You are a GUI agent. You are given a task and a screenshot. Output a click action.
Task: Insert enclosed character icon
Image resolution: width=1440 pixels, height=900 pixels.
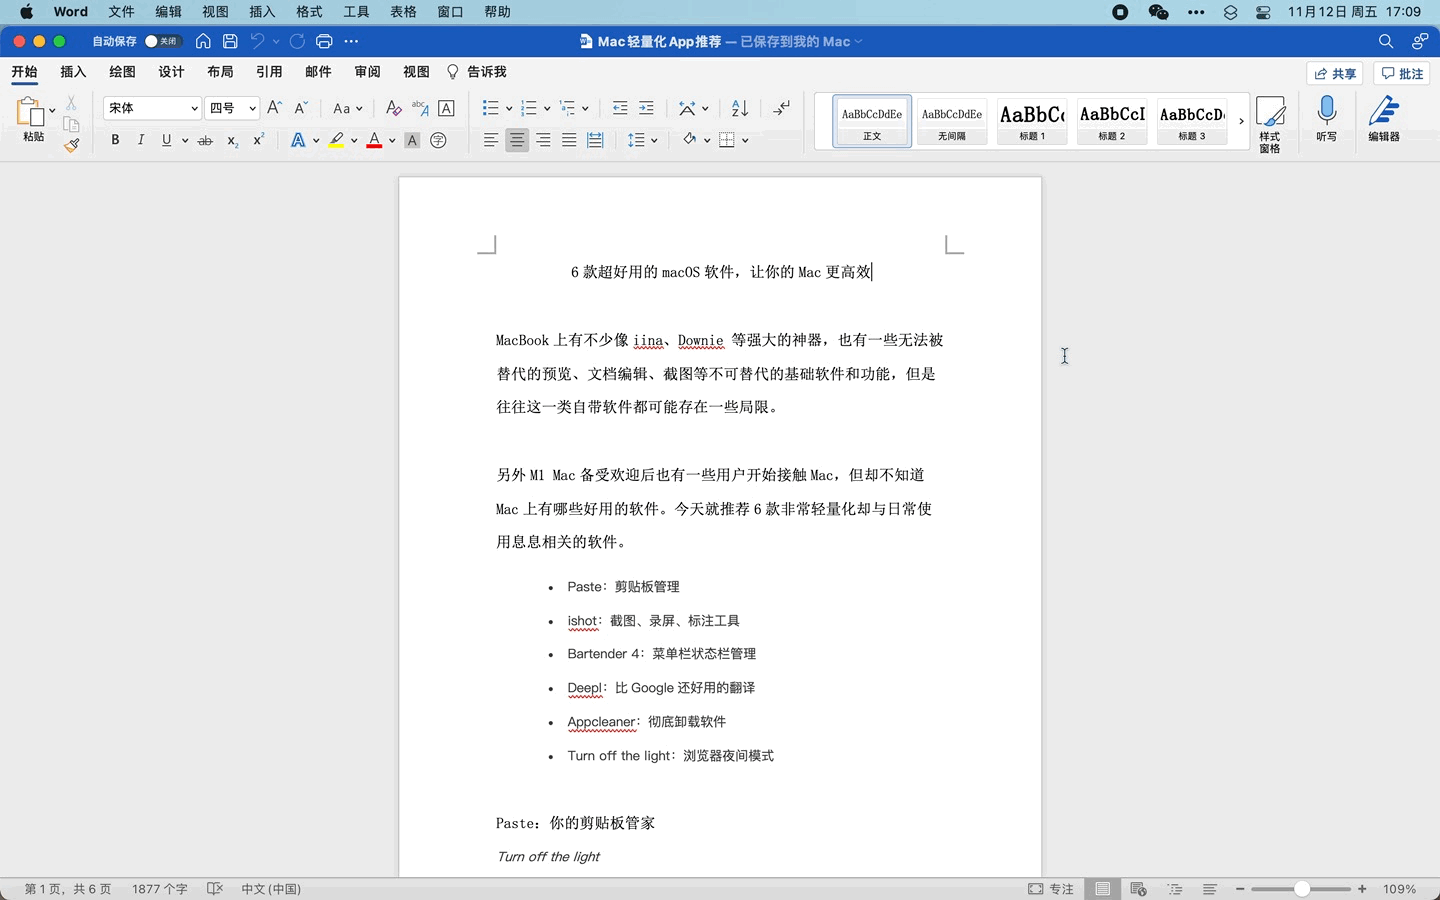tap(438, 140)
